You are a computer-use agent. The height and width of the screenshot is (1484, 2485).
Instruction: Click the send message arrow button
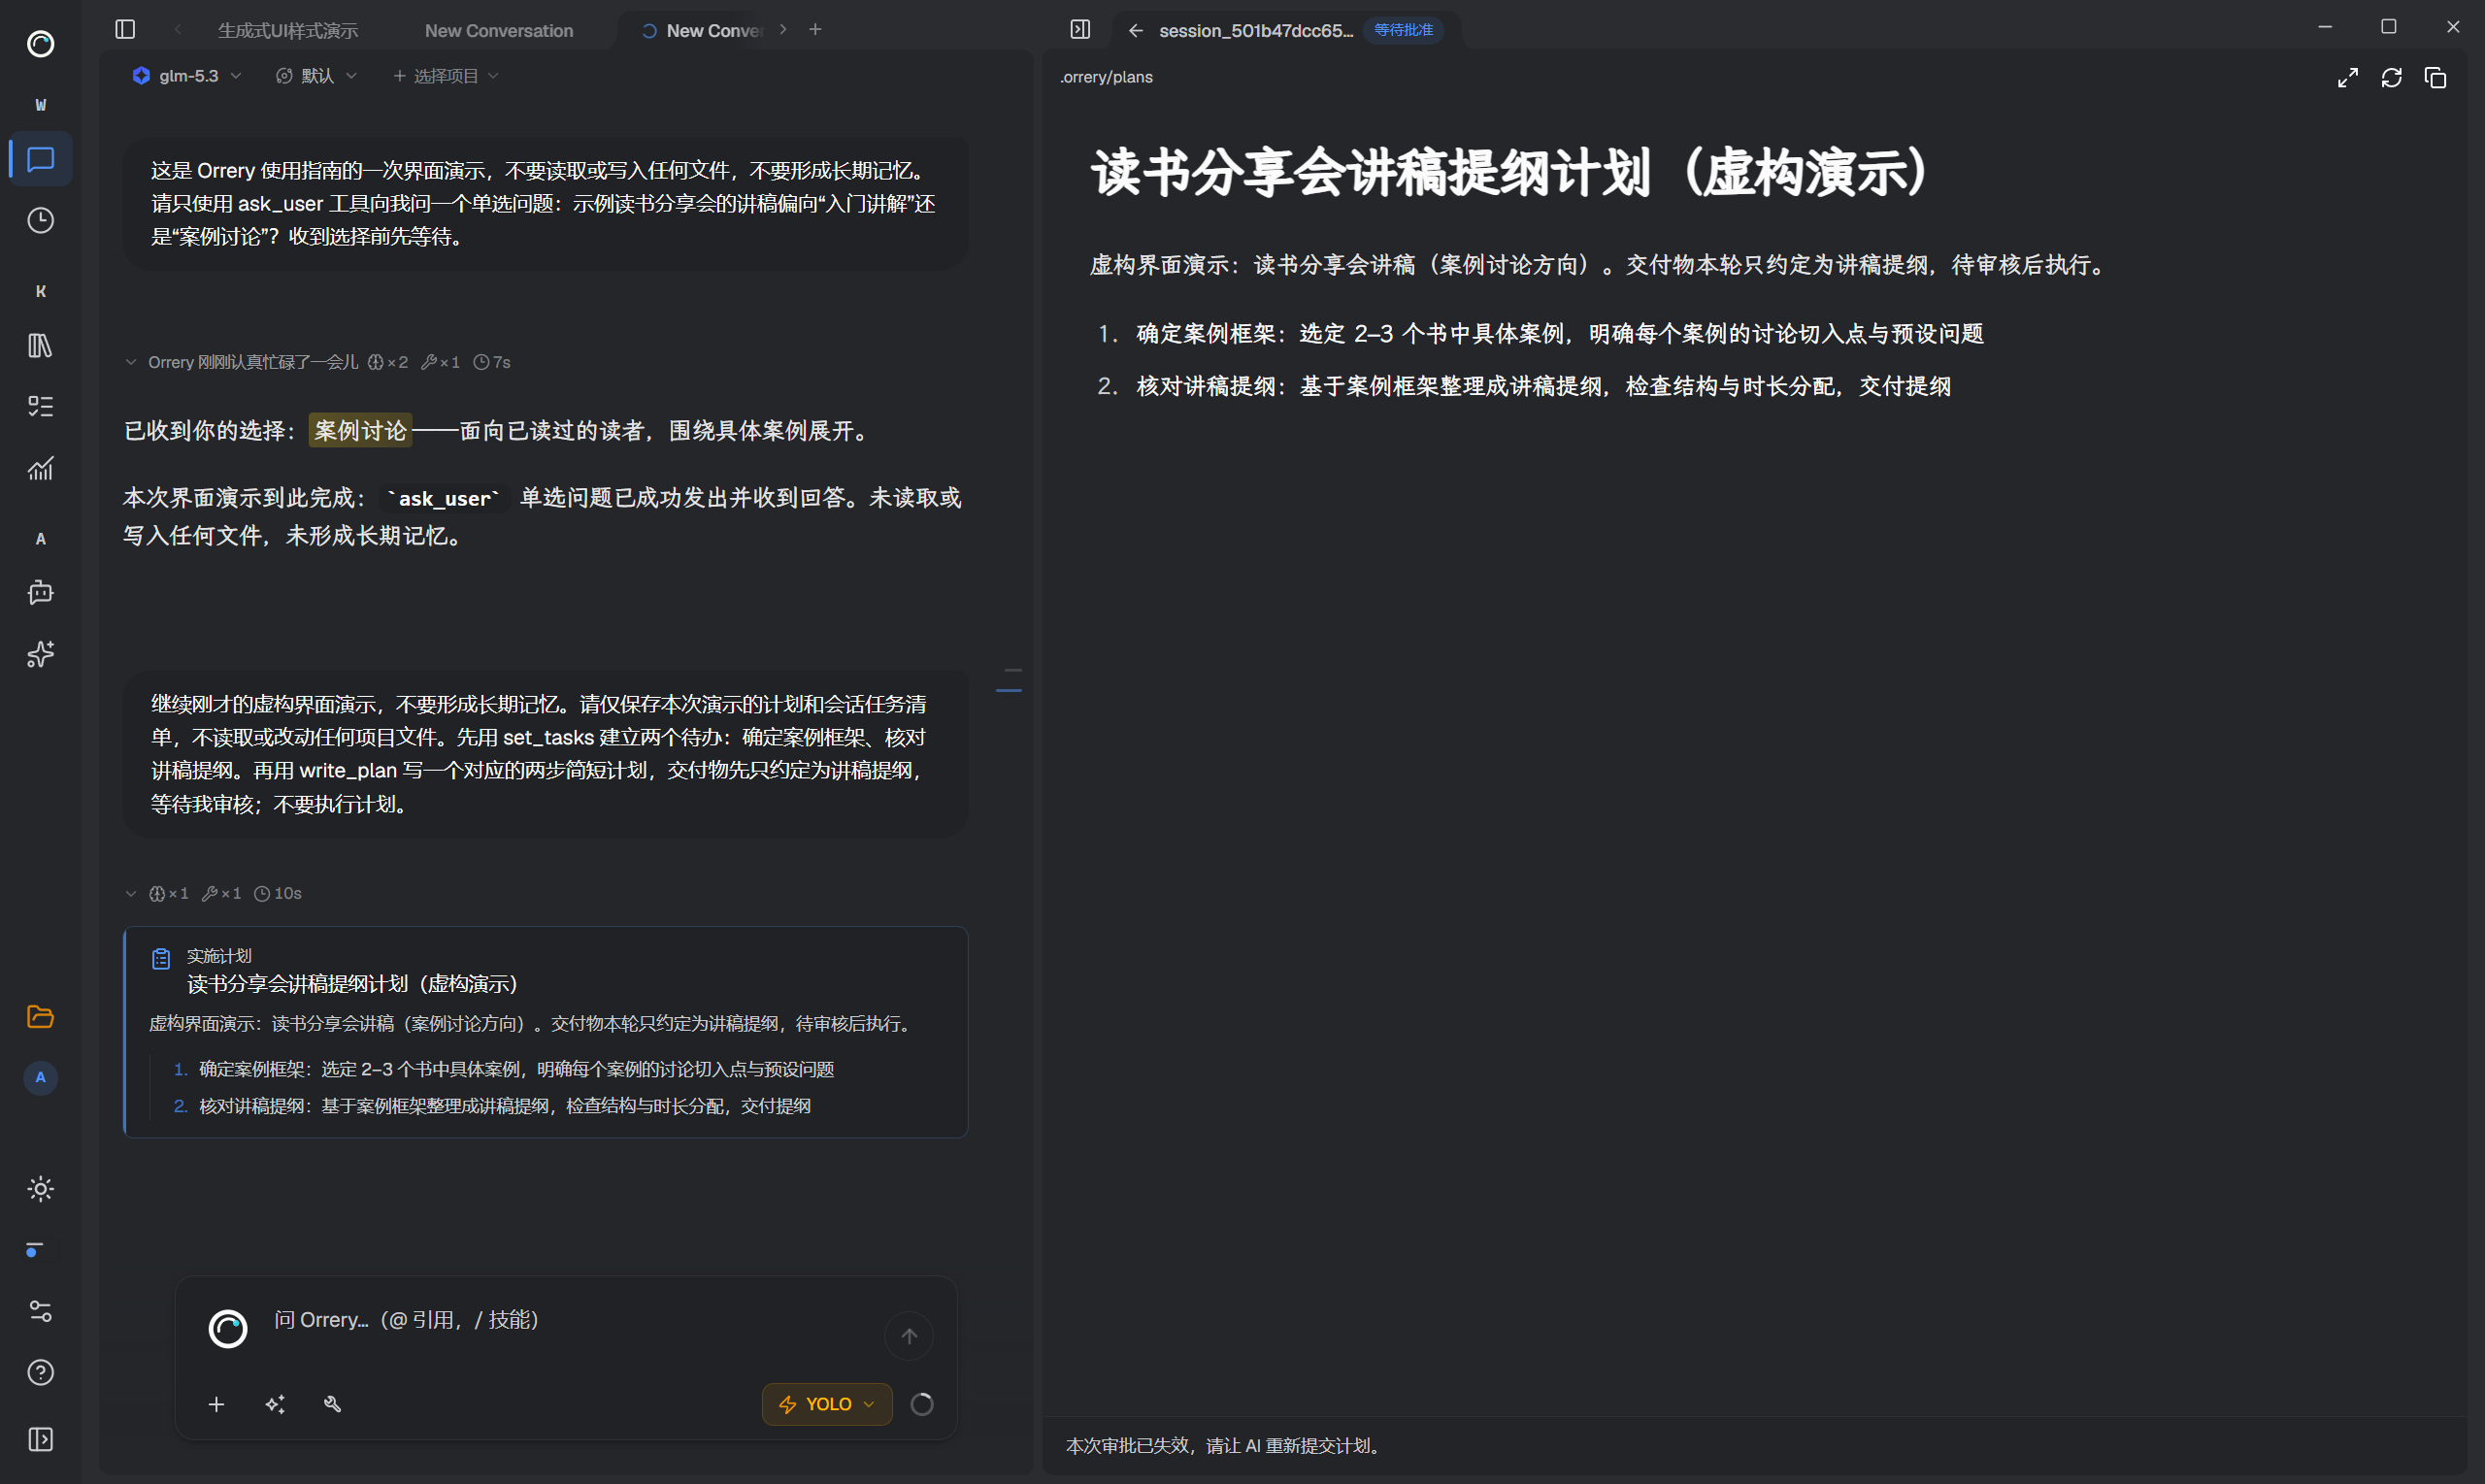(909, 1336)
